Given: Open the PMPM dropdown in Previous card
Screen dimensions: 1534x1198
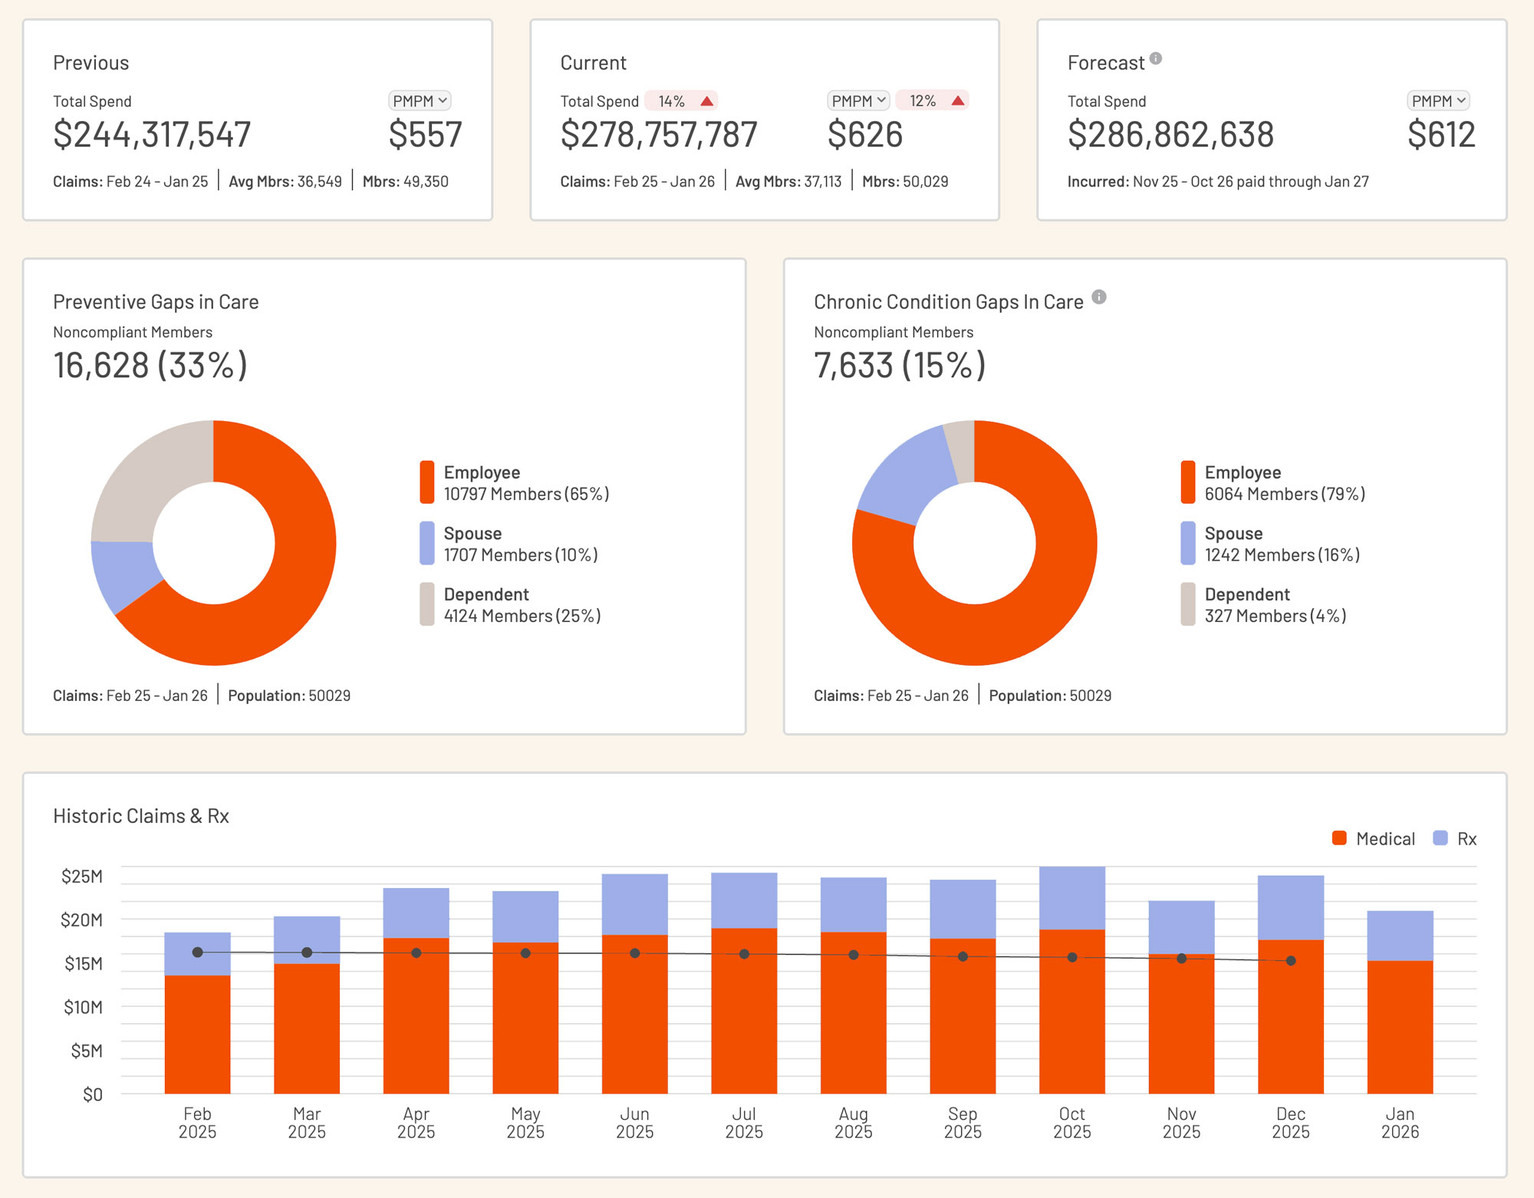Looking at the screenshot, I should 420,101.
